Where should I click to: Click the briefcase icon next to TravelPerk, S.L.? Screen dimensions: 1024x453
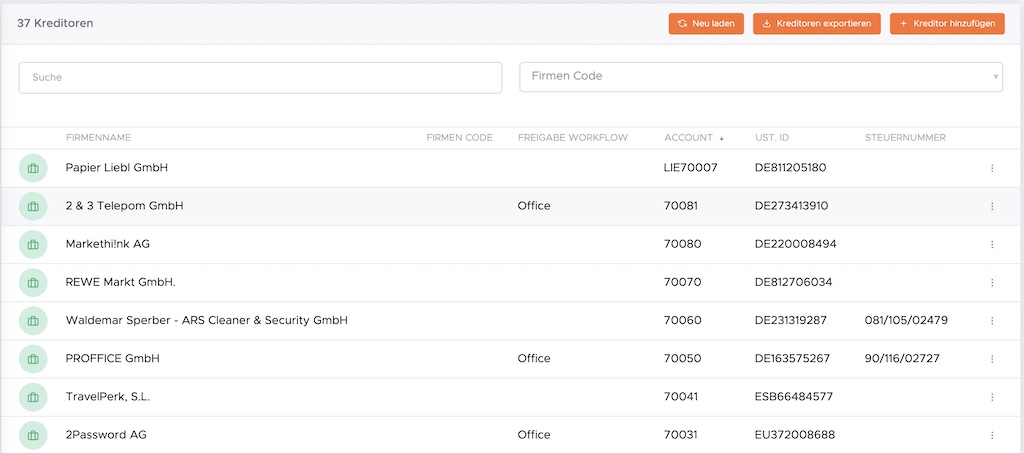point(33,397)
